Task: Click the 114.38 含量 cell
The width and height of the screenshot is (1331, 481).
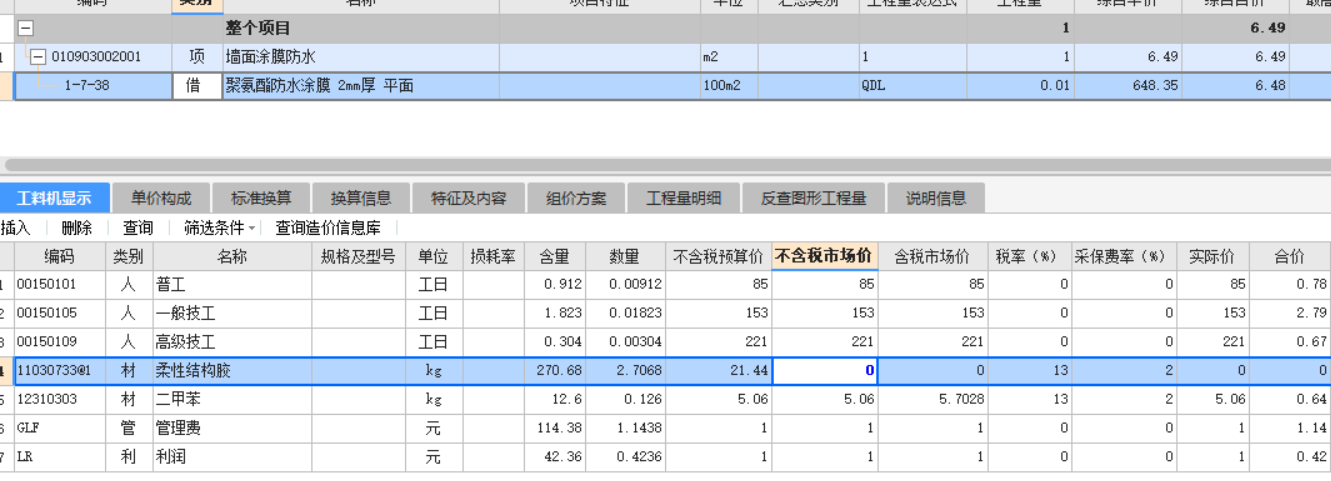Action: click(554, 429)
